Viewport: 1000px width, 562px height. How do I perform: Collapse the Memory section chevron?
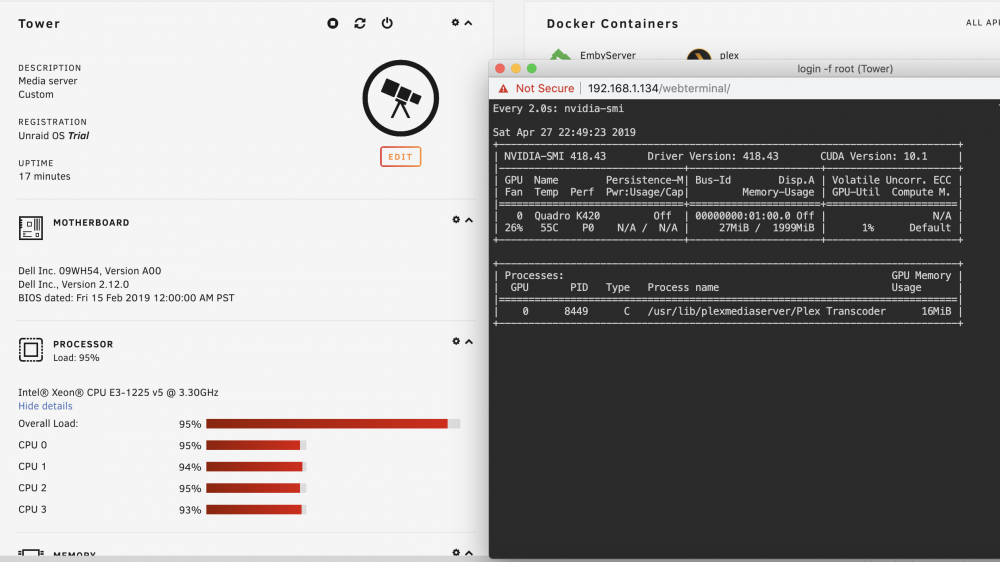(469, 553)
